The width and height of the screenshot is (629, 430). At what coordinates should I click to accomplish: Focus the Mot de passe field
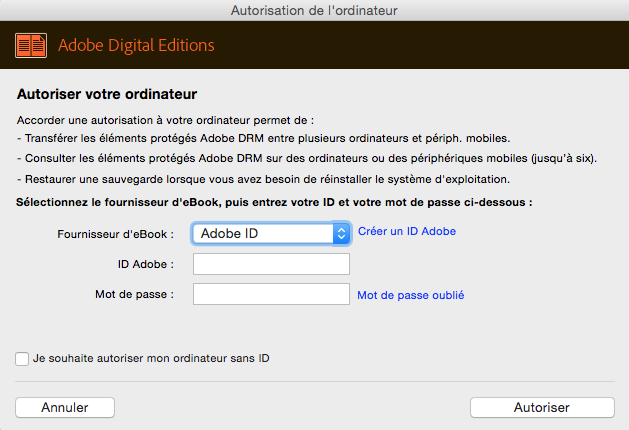[x=272, y=294]
